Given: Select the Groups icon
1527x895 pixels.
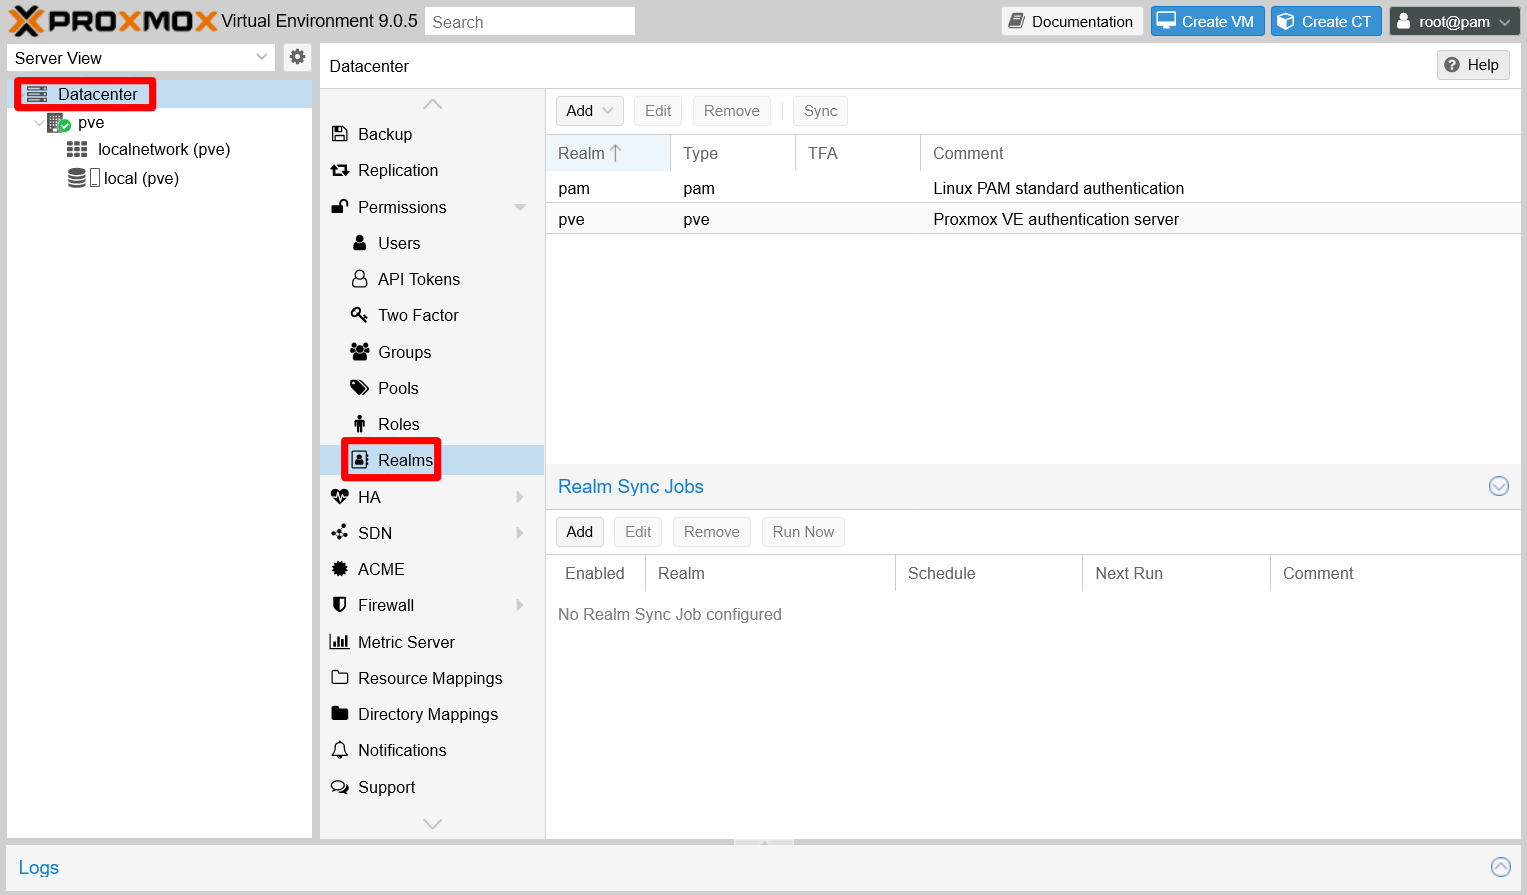Looking at the screenshot, I should (x=403, y=351).
